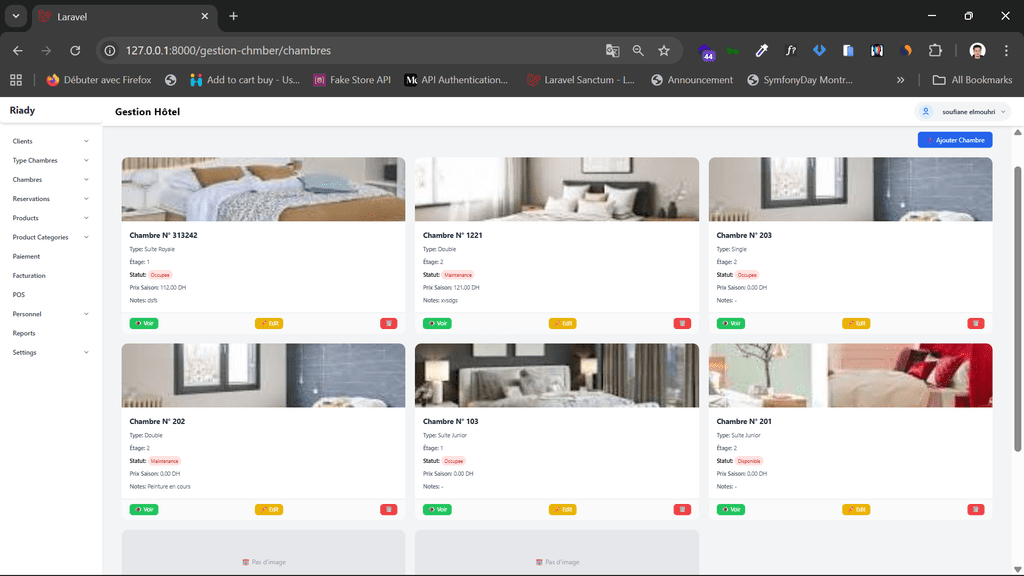Open a new browser tab
This screenshot has height=576, width=1024.
[x=233, y=16]
